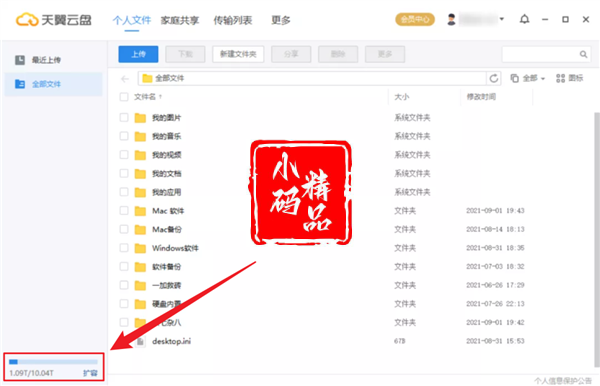The width and height of the screenshot is (600, 386).
Task: Click the folder icon of Mac备份
Action: click(x=140, y=230)
